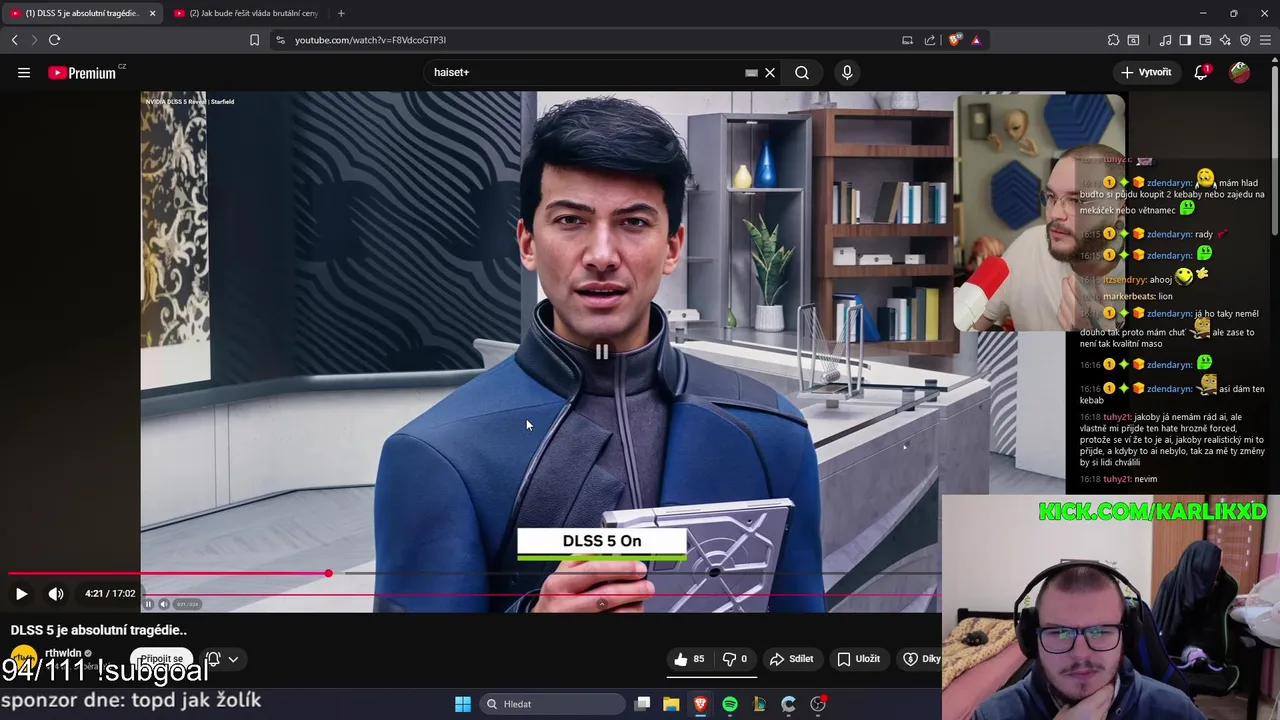This screenshot has height=720, width=1280.
Task: Click the magnifier search button
Action: click(x=802, y=72)
